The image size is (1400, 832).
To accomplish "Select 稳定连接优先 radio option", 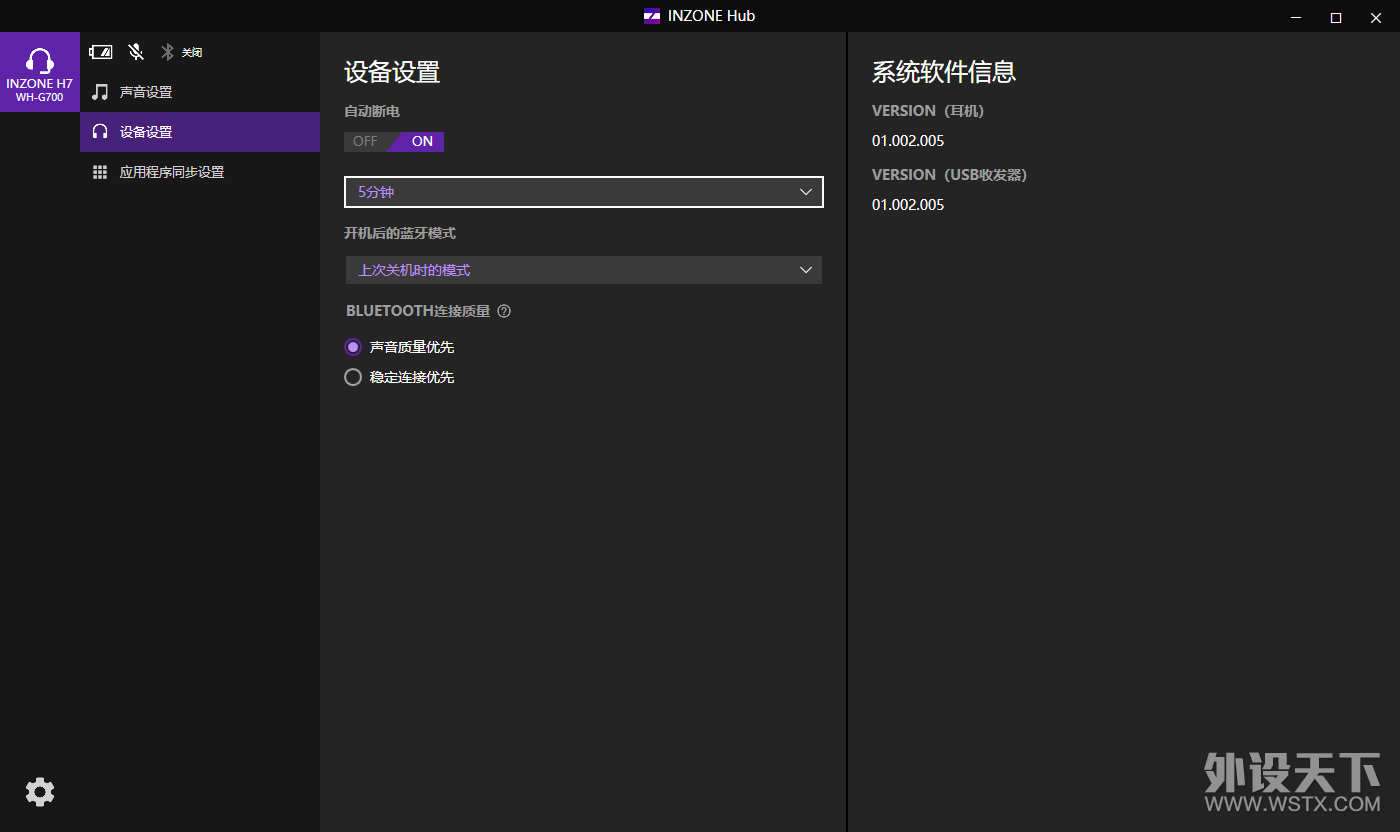I will tap(399, 377).
